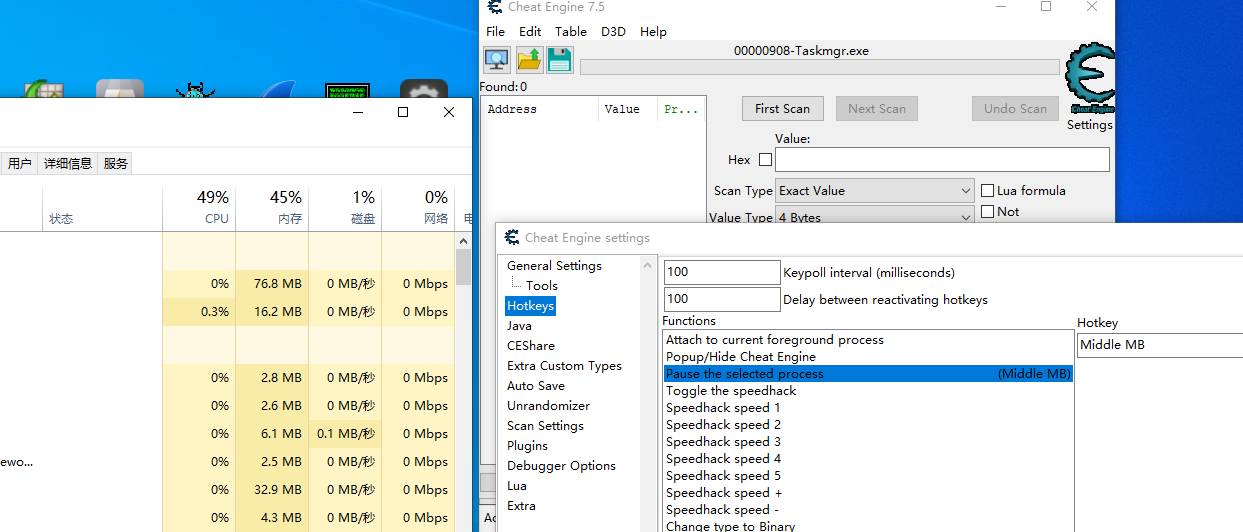Click the Cheat Engine title bar icon
The width and height of the screenshot is (1243, 532).
[494, 7]
